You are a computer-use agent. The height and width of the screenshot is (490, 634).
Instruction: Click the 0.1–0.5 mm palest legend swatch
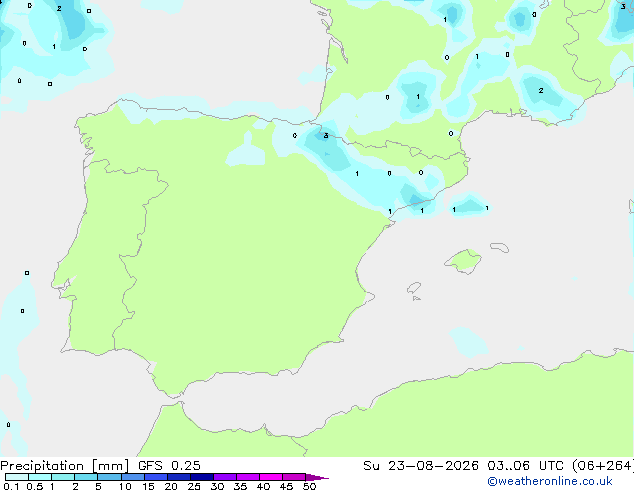(x=17, y=477)
